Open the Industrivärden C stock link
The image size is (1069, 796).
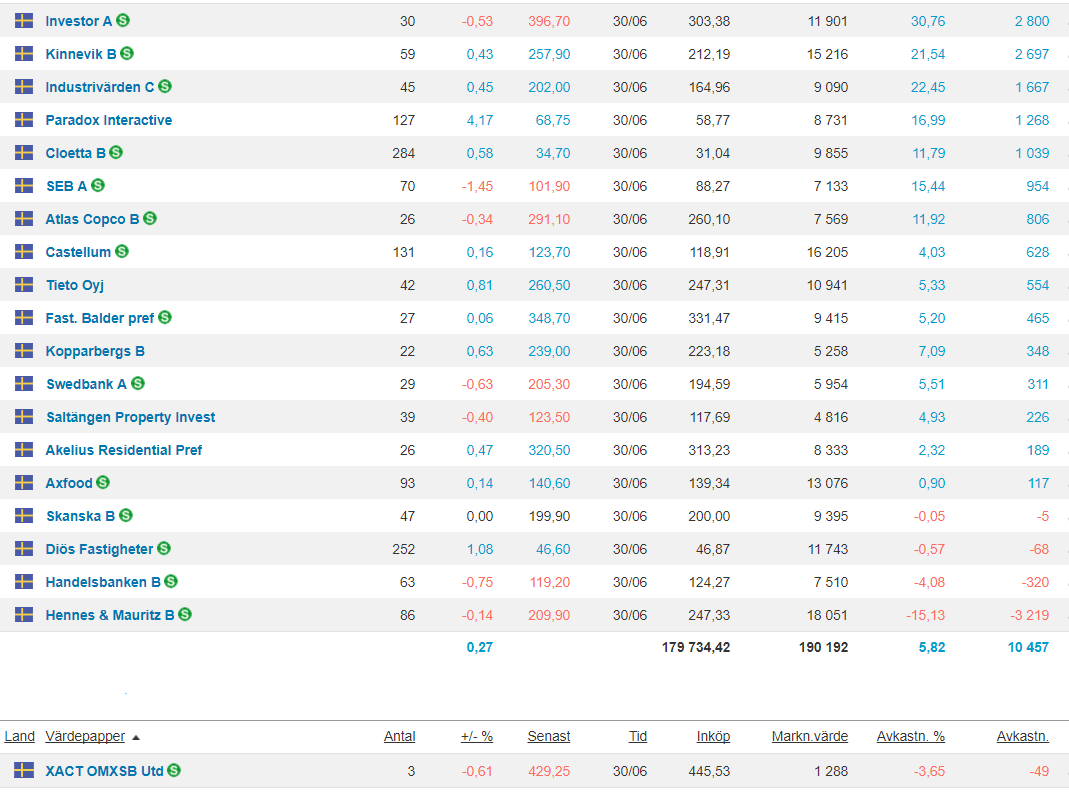99,87
